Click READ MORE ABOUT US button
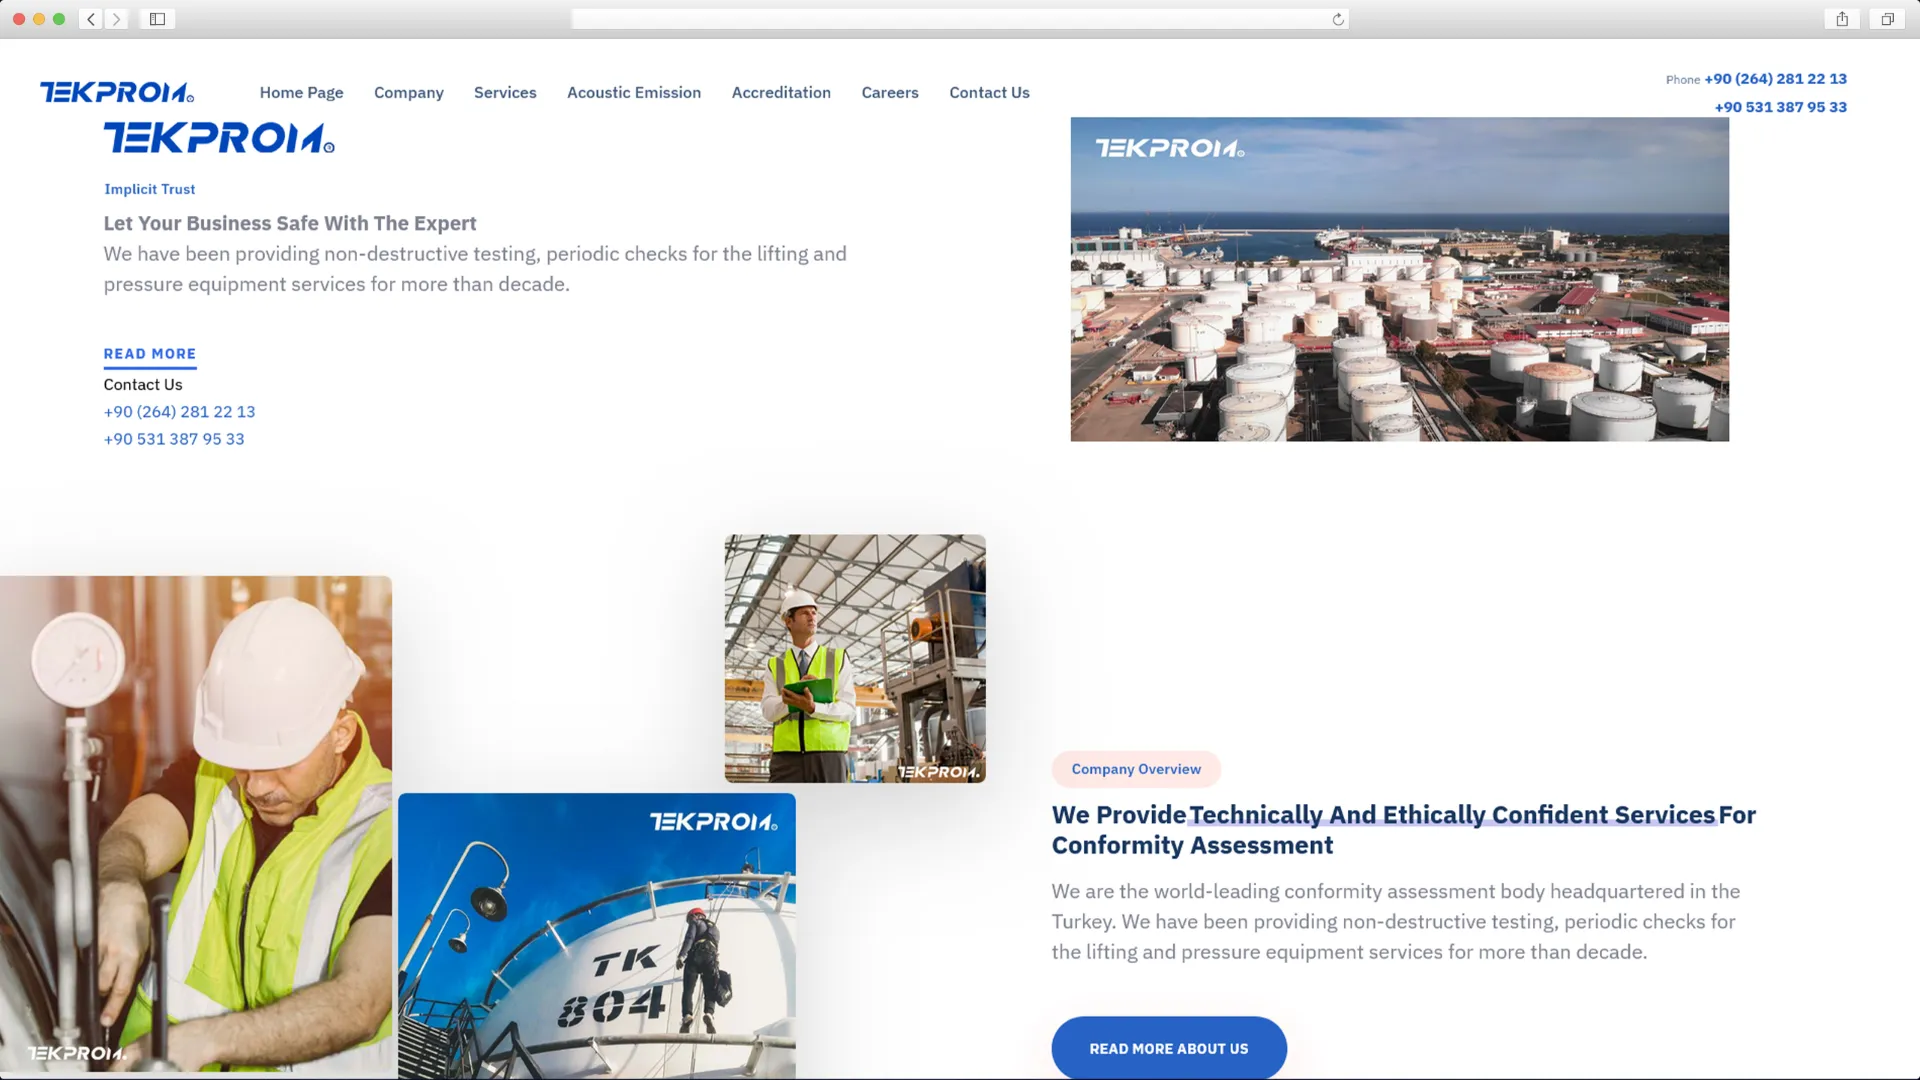The width and height of the screenshot is (1920, 1080). pos(1169,1048)
